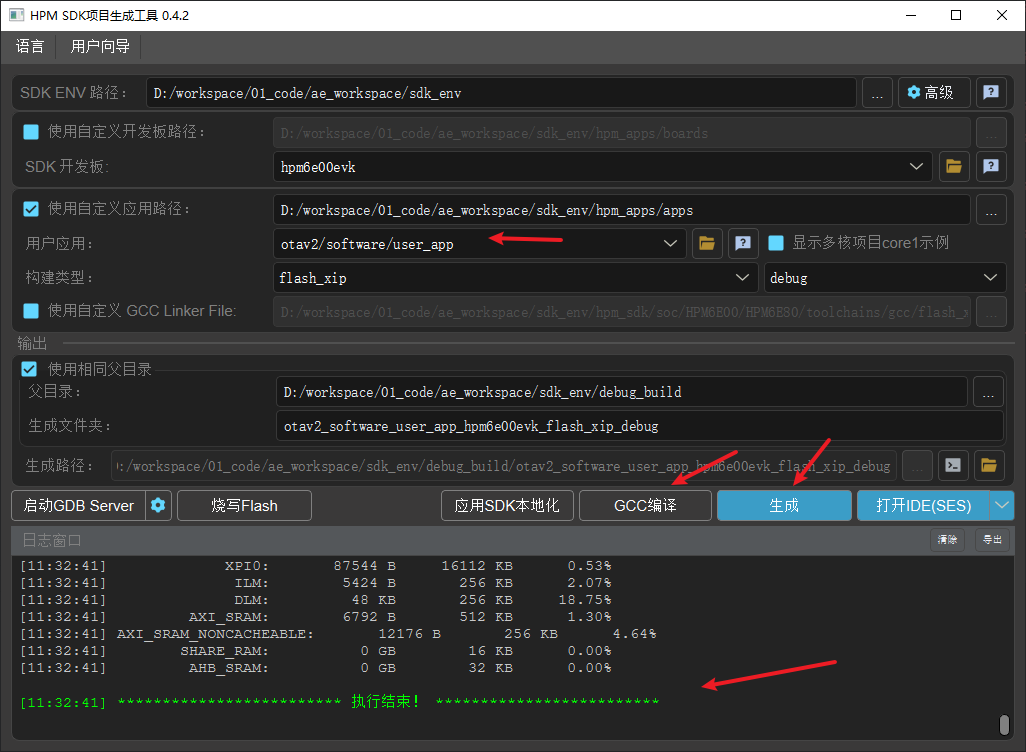The height and width of the screenshot is (752, 1026).
Task: Toggle 显示多核项目core1示例 checkbox
Action: (776, 243)
